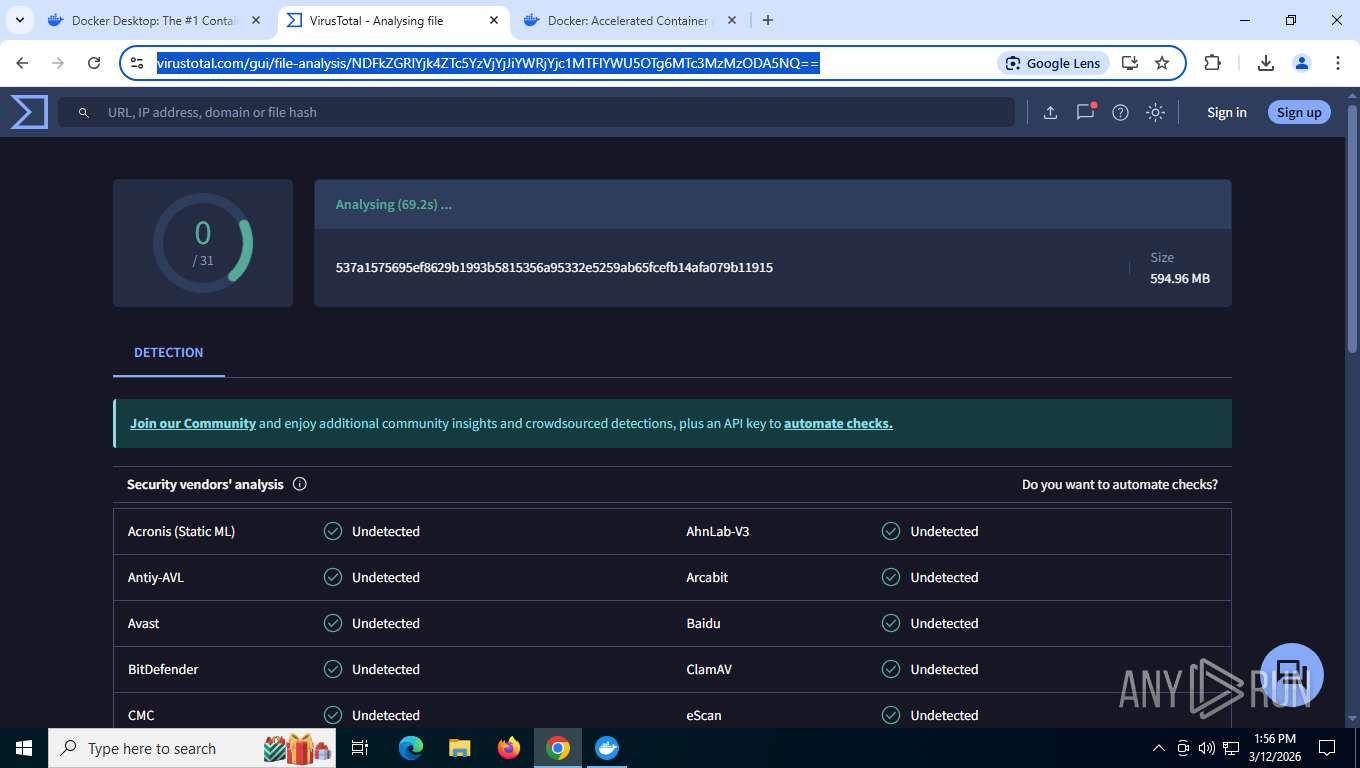Expand the system tray hidden icons arrow
This screenshot has width=1360, height=768.
pyautogui.click(x=1159, y=748)
